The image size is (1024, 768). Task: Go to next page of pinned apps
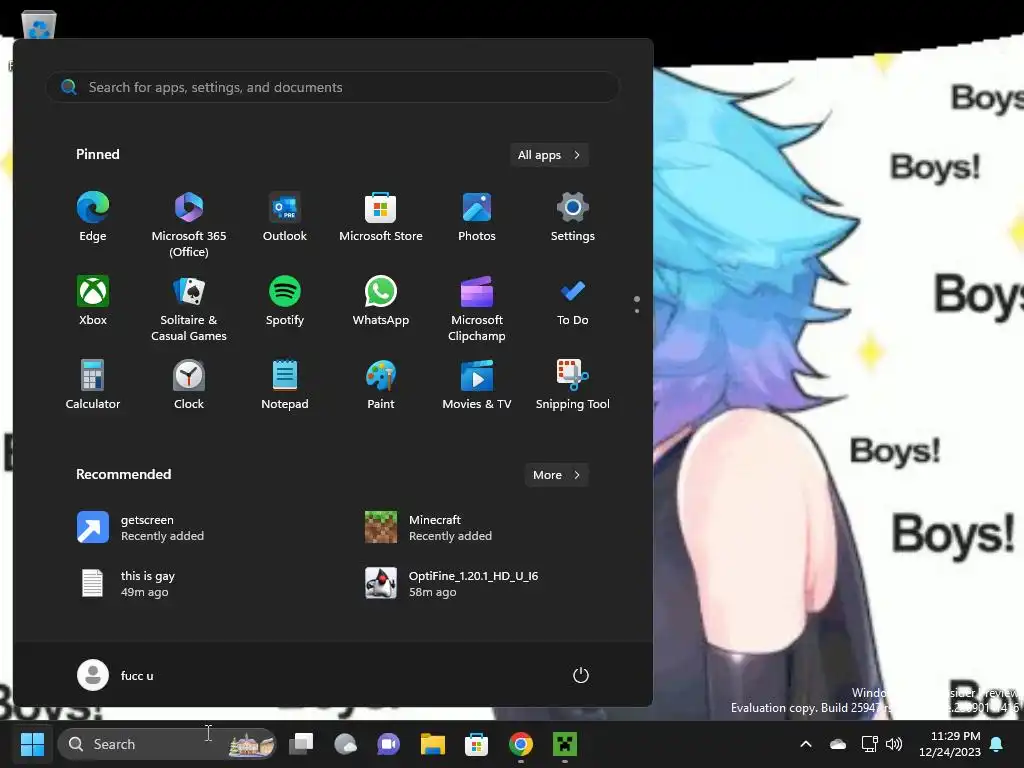click(637, 311)
